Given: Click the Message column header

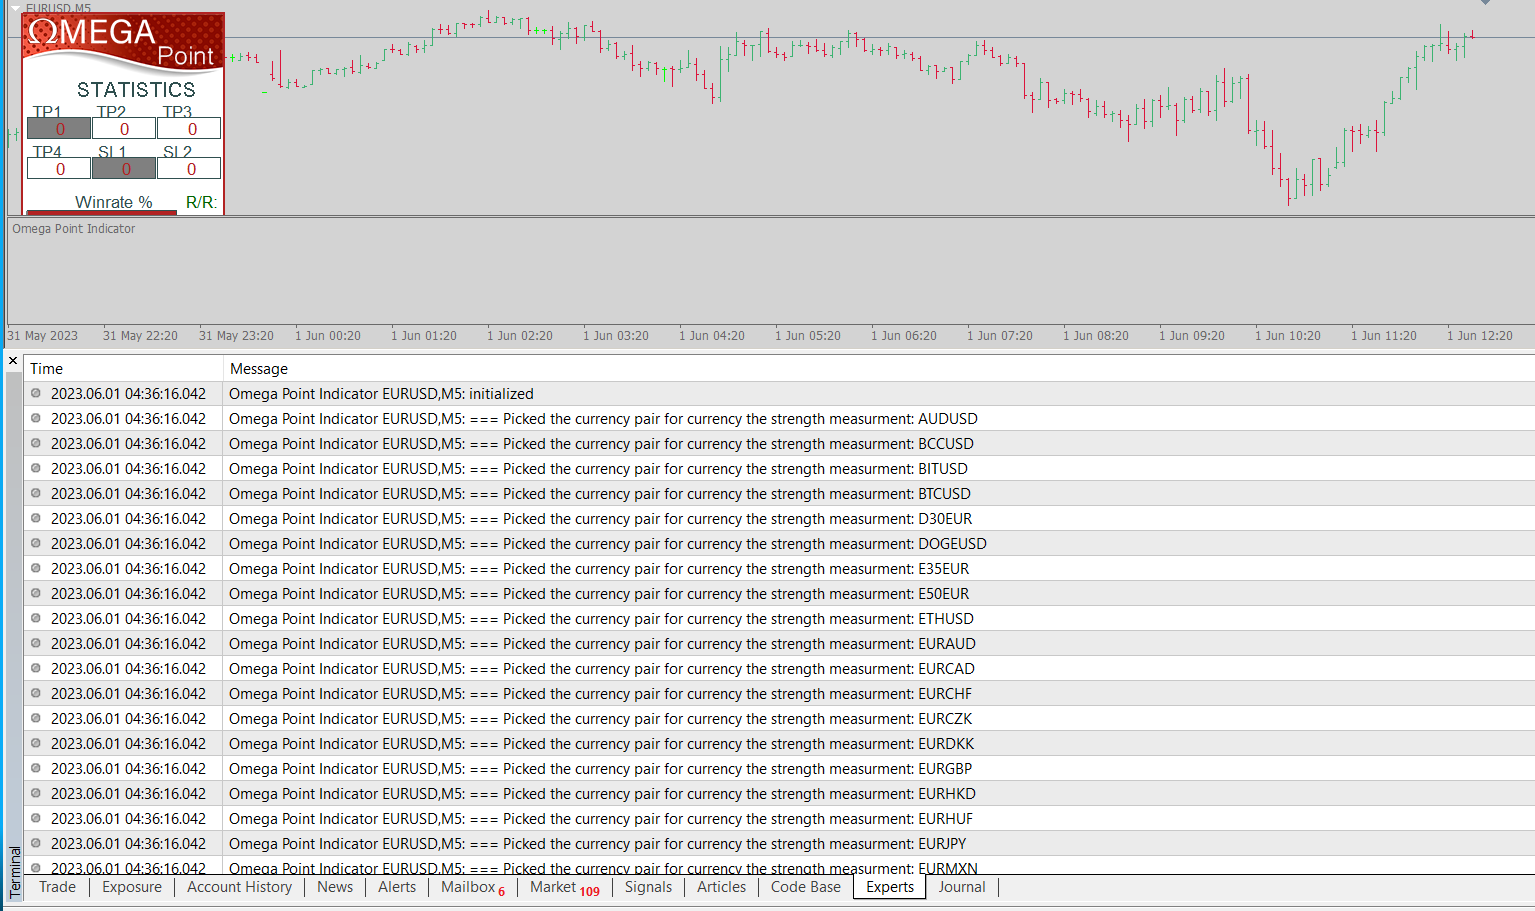Looking at the screenshot, I should pos(879,369).
